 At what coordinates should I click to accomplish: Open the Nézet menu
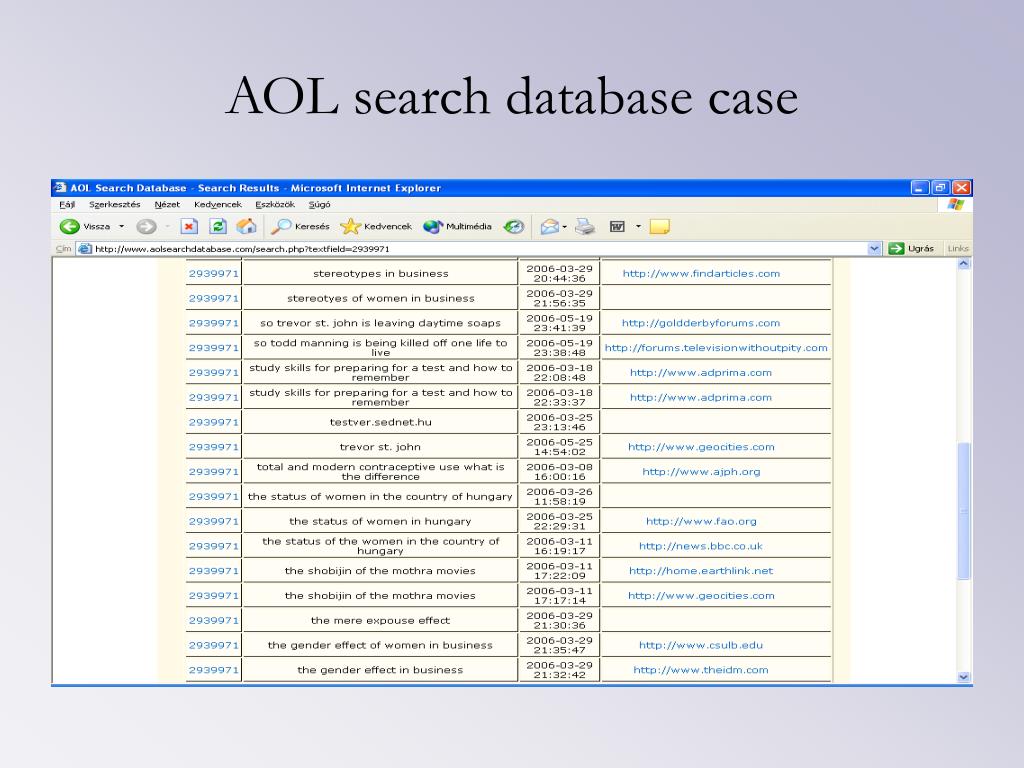(x=167, y=204)
